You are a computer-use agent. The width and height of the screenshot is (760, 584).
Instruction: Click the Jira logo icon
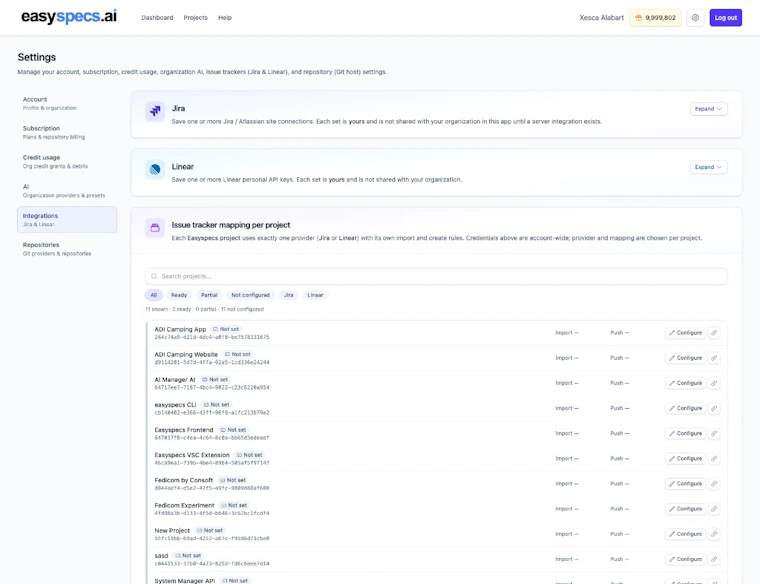tap(155, 111)
